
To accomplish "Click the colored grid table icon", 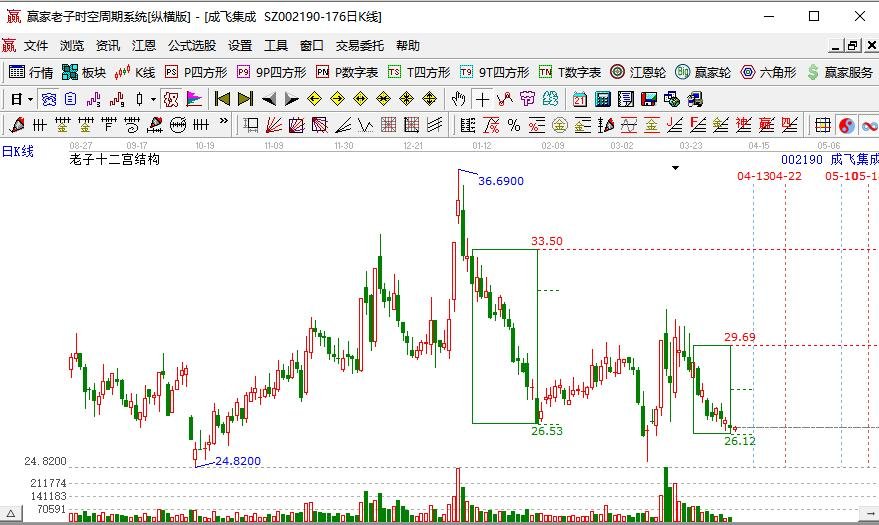I will (822, 125).
